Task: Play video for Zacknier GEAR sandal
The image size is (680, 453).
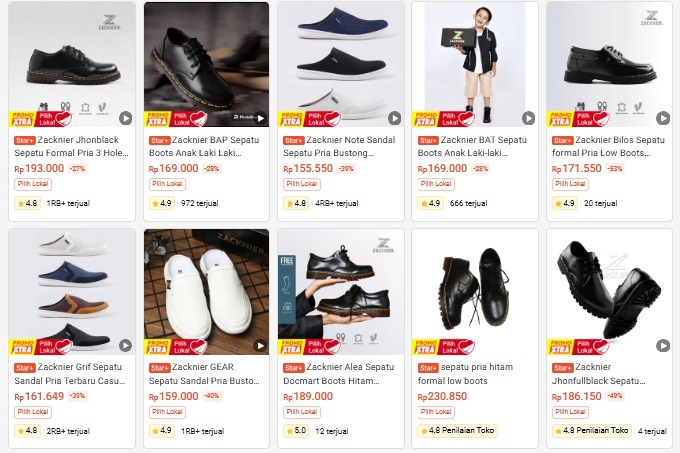Action: pyautogui.click(x=260, y=345)
